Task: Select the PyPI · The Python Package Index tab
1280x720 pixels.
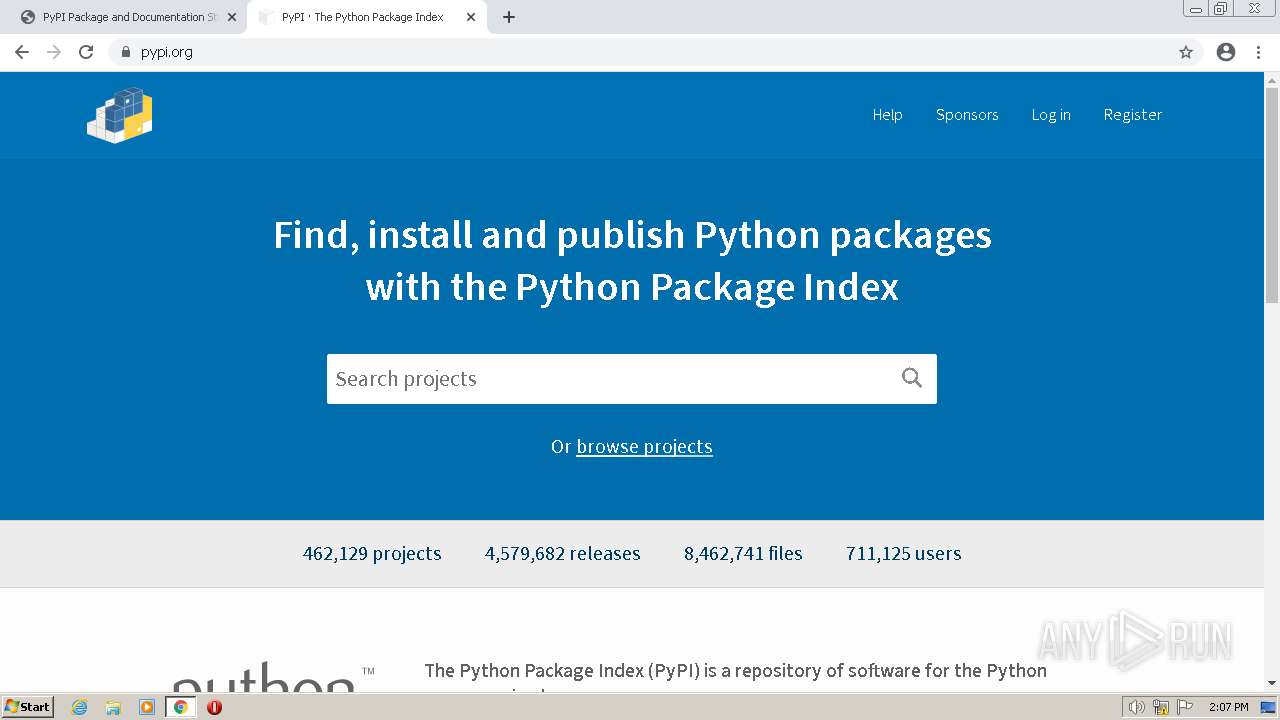Action: click(366, 17)
